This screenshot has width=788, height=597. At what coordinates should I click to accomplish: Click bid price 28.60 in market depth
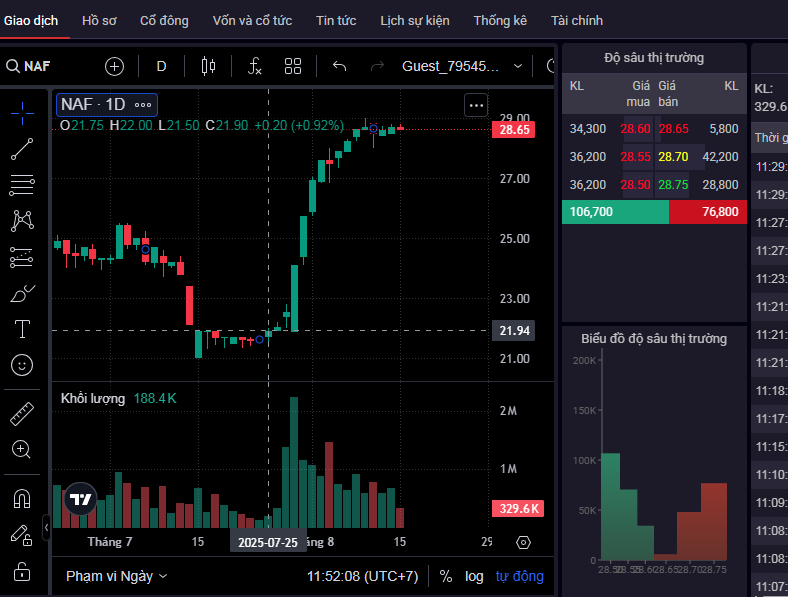[635, 129]
